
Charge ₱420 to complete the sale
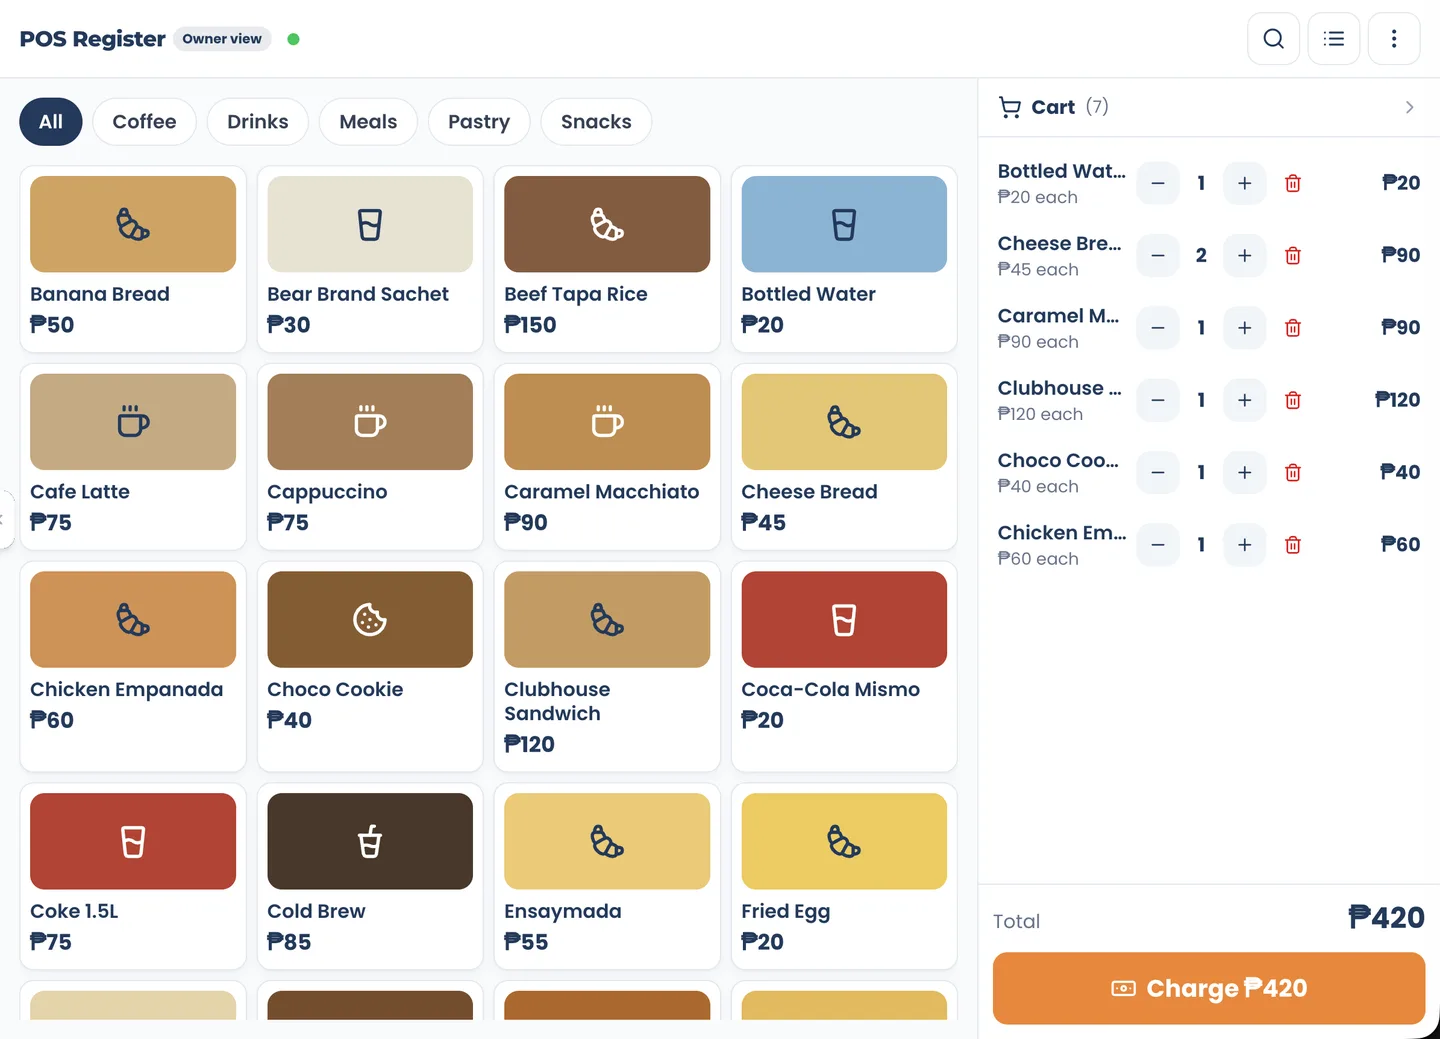click(x=1208, y=988)
